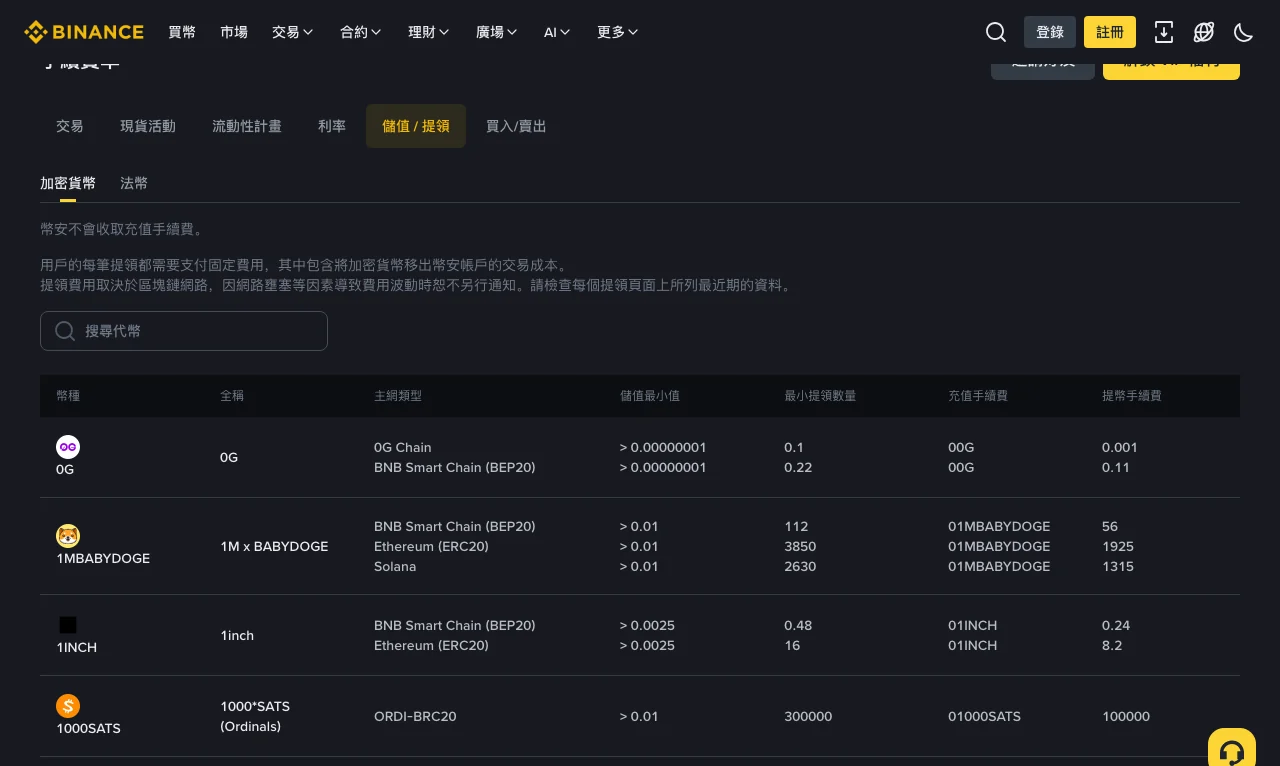
Task: Expand the 交易 dropdown in top navigation
Action: click(x=293, y=32)
